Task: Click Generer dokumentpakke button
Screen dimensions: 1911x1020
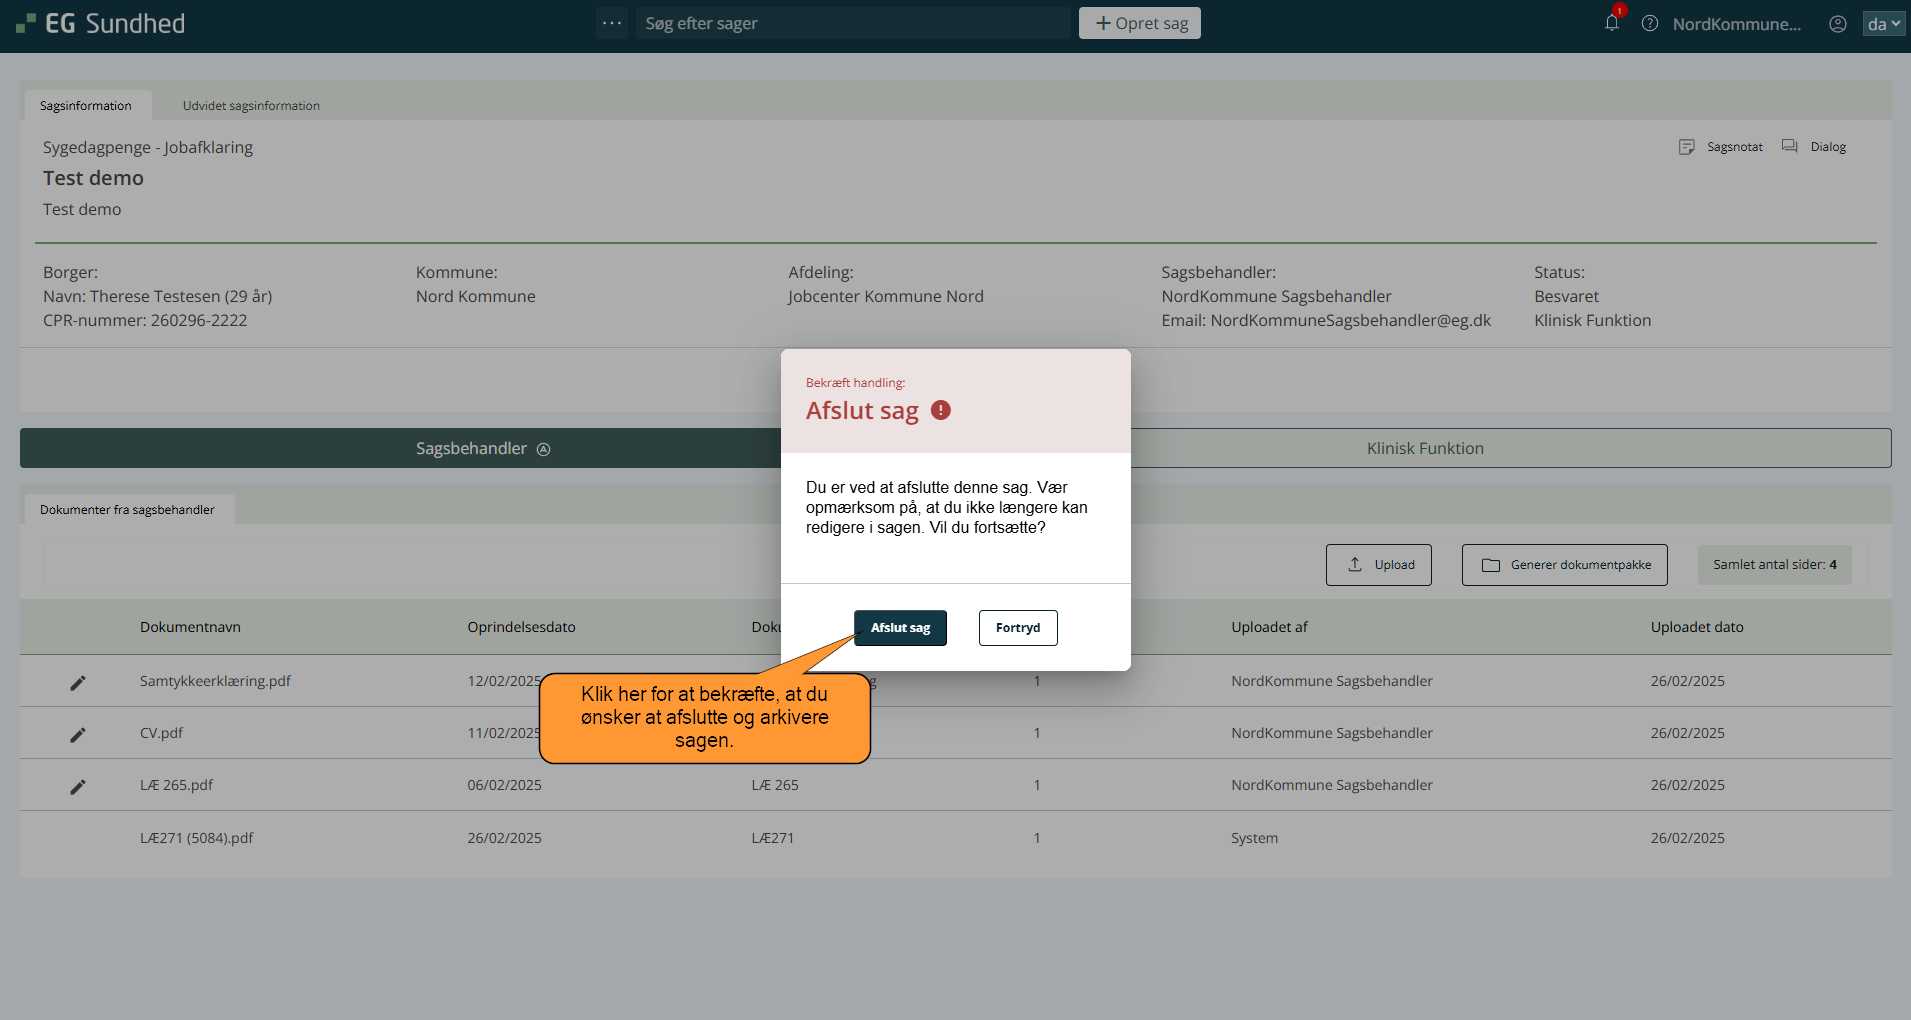Action: pyautogui.click(x=1564, y=565)
